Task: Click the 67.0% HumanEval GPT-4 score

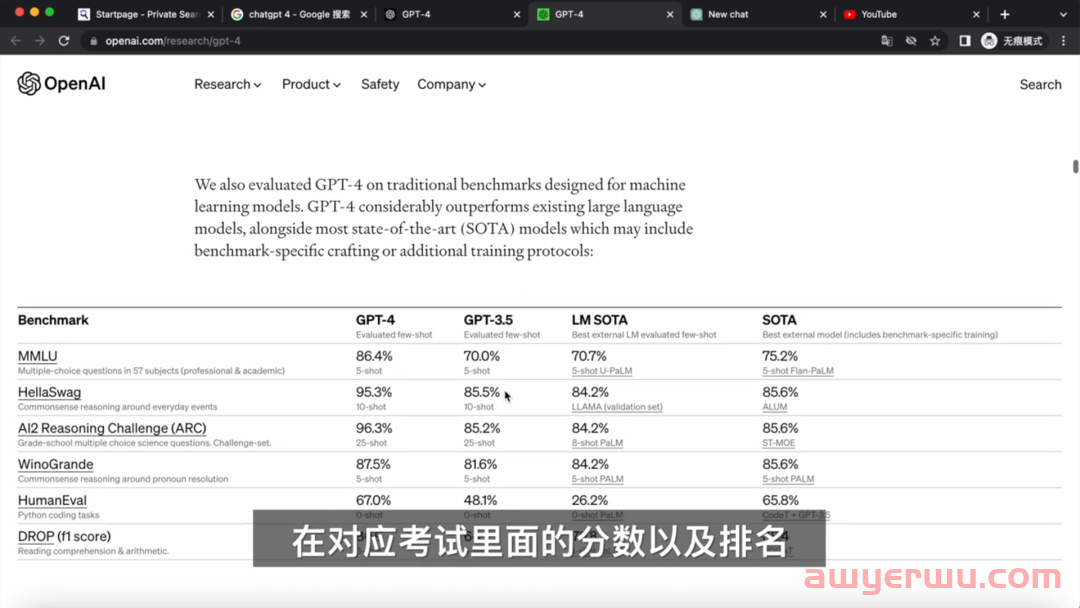Action: click(x=373, y=501)
